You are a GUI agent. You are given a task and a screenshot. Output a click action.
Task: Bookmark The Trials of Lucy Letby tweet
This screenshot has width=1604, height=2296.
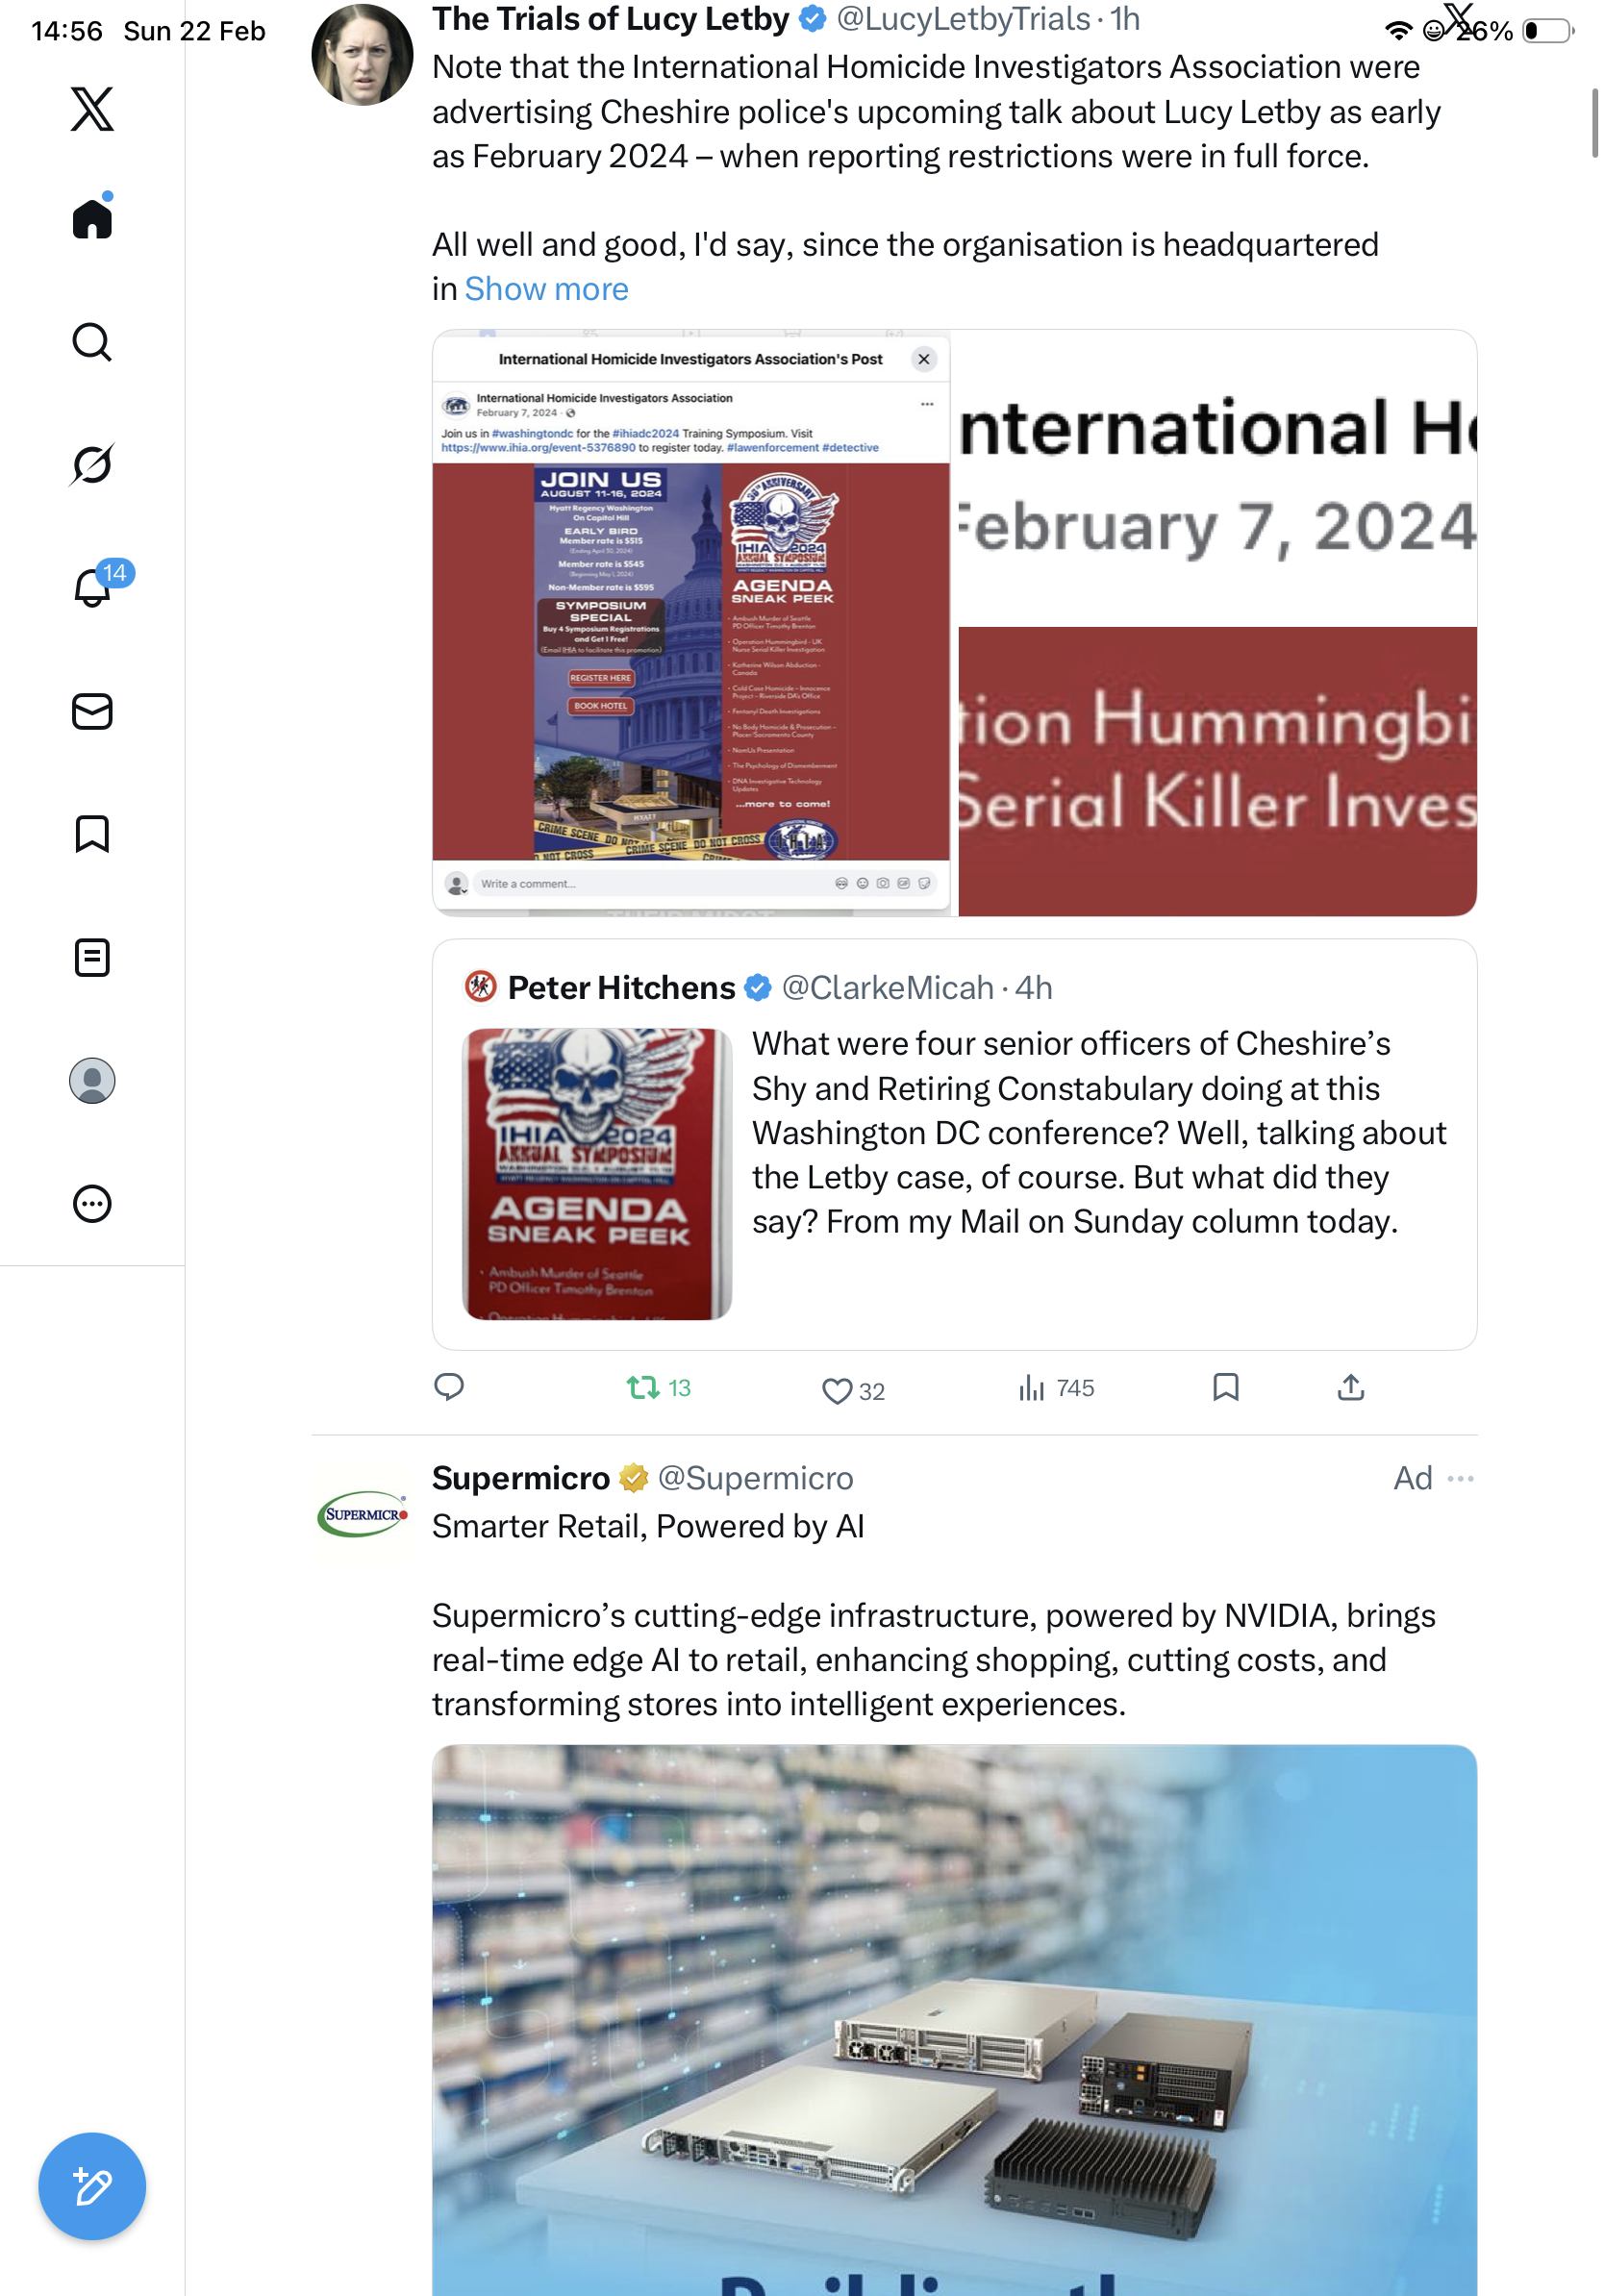click(1226, 1387)
